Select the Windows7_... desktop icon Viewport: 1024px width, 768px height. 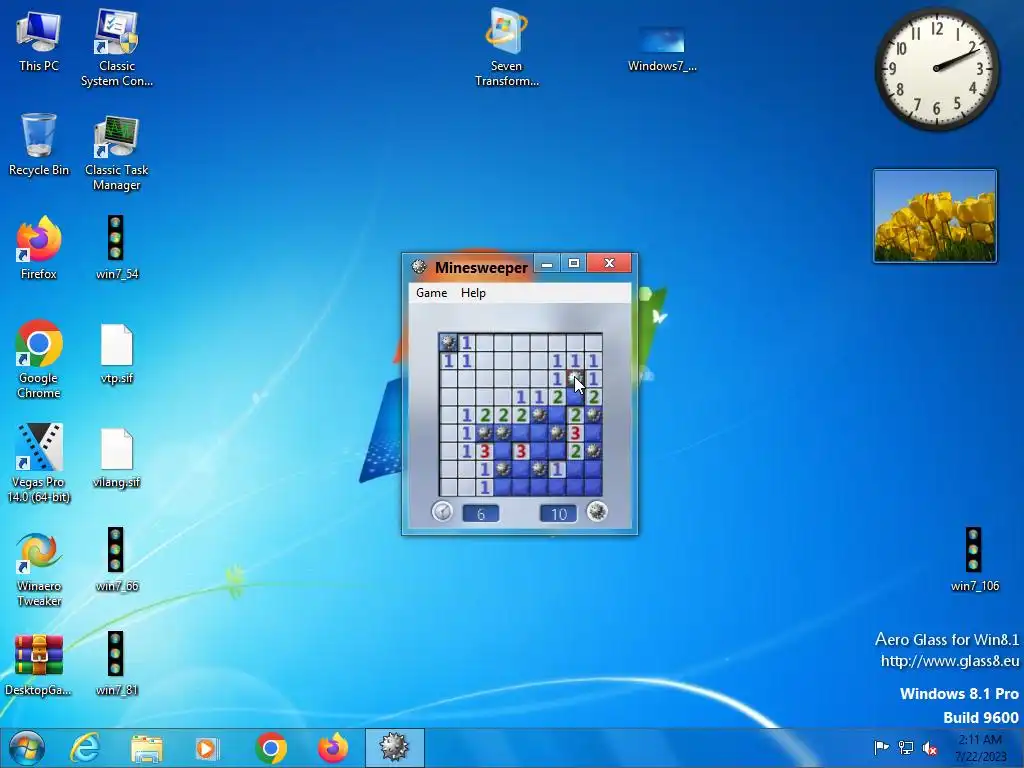click(x=662, y=48)
